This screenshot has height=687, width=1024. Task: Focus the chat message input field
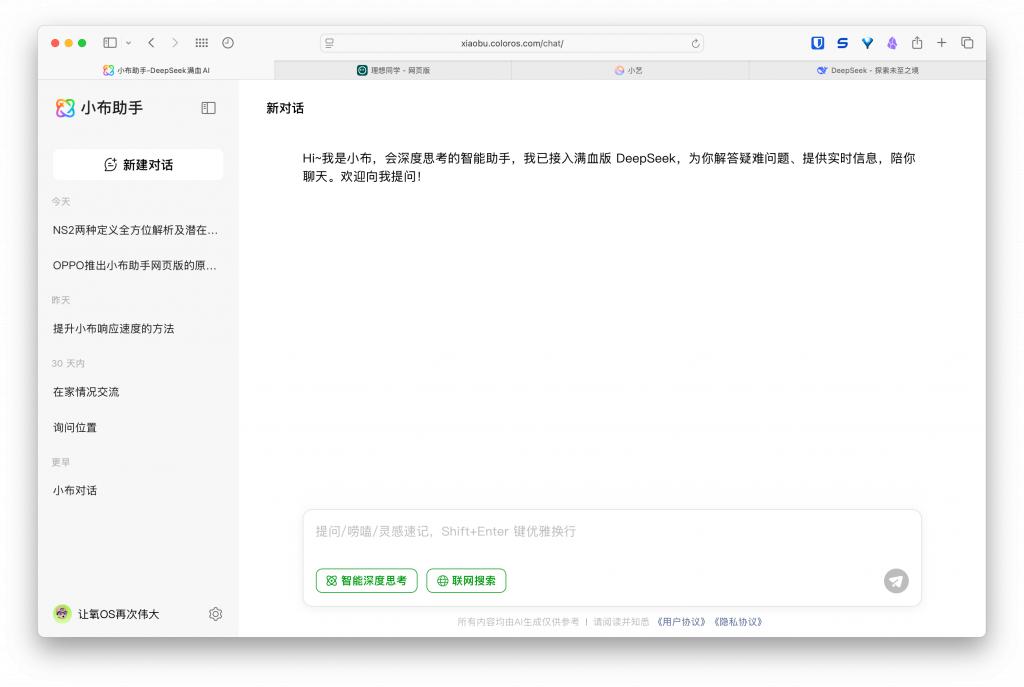click(x=612, y=532)
